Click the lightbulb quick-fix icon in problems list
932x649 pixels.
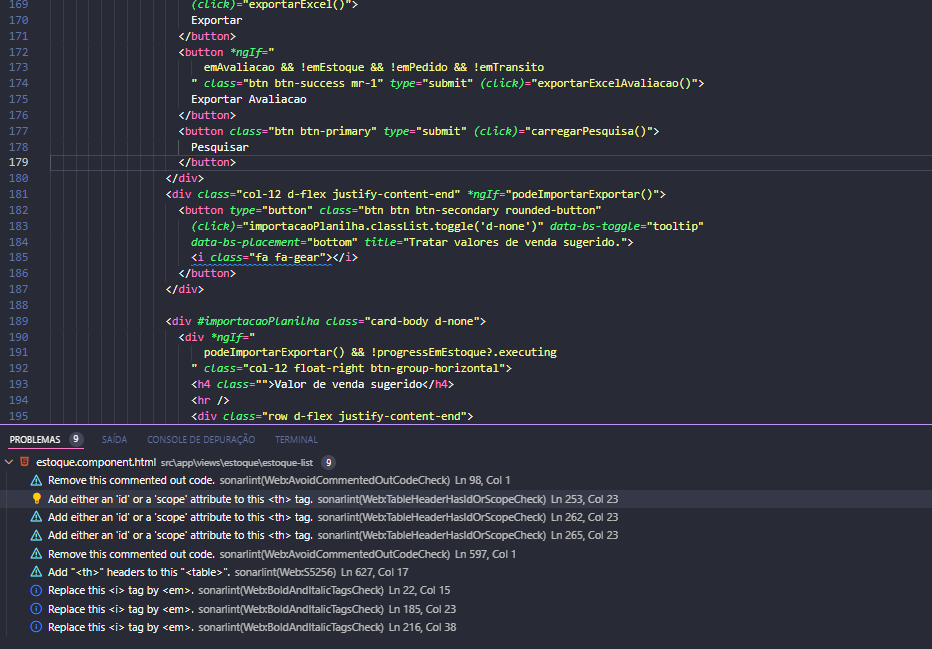click(x=36, y=499)
